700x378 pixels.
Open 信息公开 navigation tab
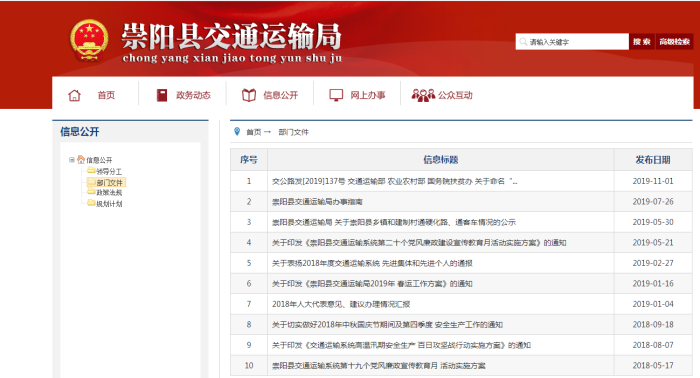pyautogui.click(x=280, y=95)
